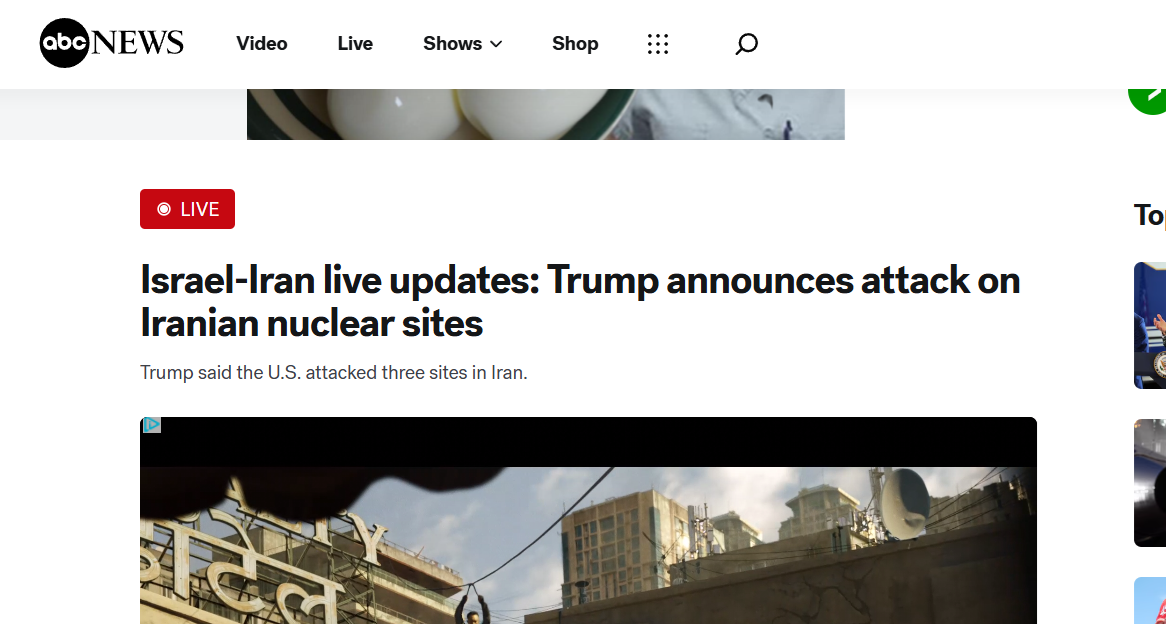Image resolution: width=1166 pixels, height=624 pixels.
Task: Play the main article video
Action: click(588, 521)
